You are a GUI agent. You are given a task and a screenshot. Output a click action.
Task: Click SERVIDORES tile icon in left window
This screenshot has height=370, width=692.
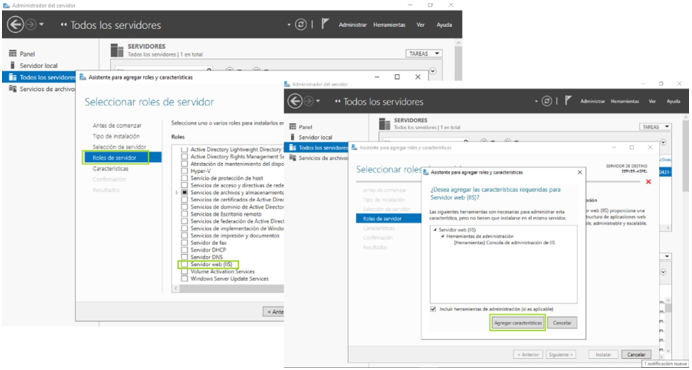[117, 50]
